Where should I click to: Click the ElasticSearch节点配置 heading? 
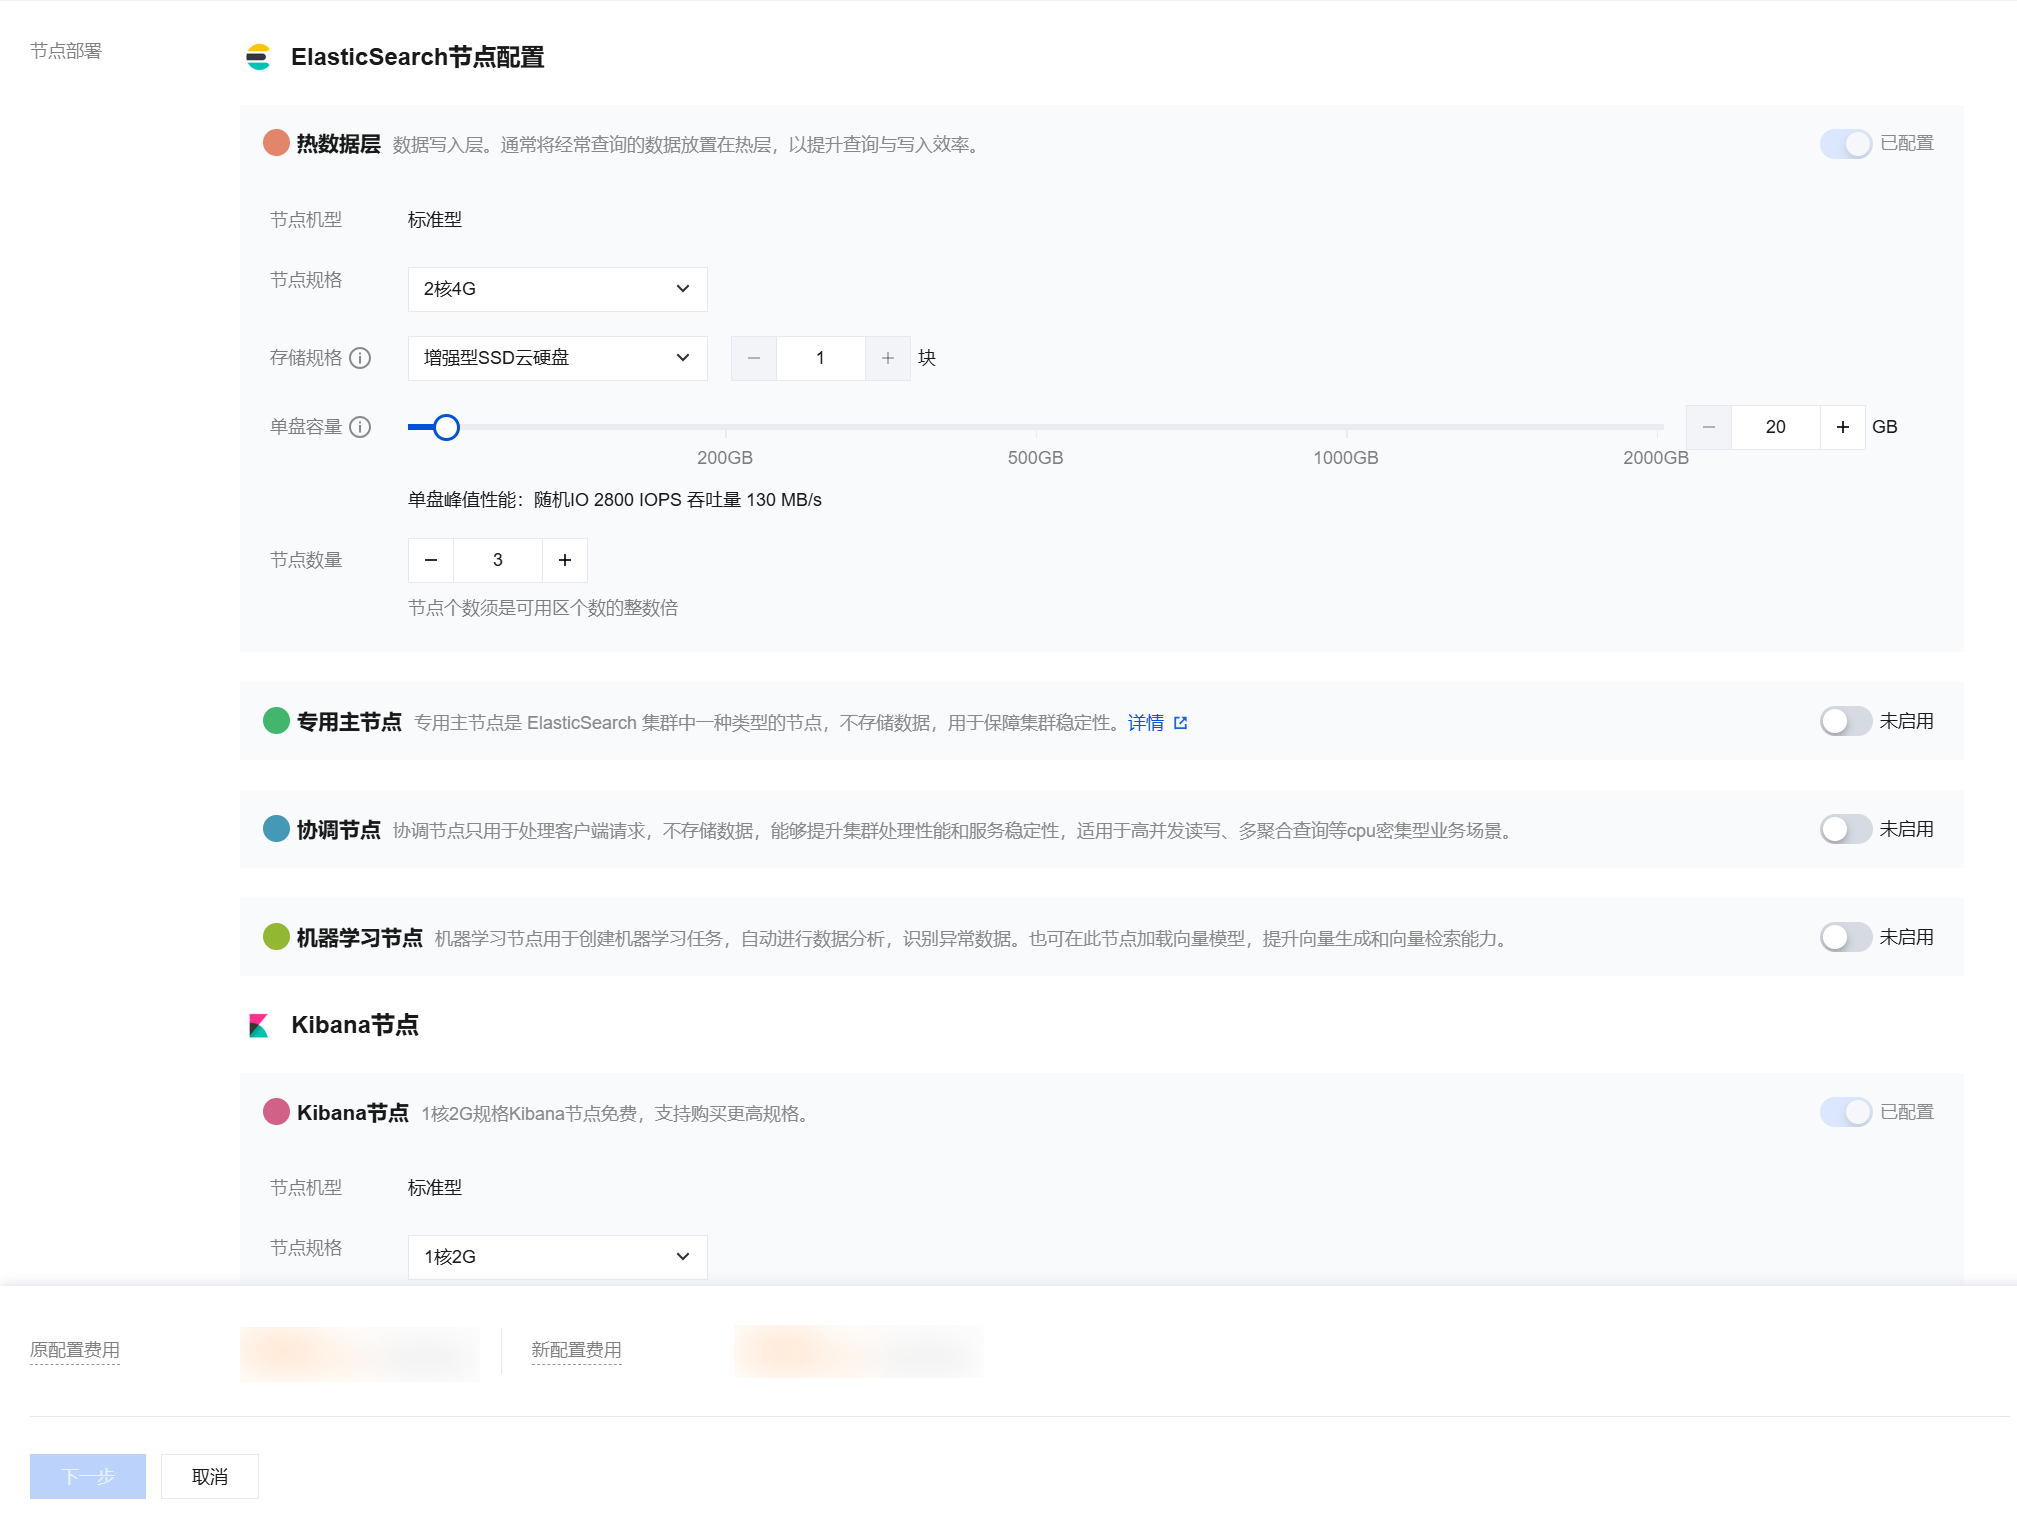click(x=418, y=57)
